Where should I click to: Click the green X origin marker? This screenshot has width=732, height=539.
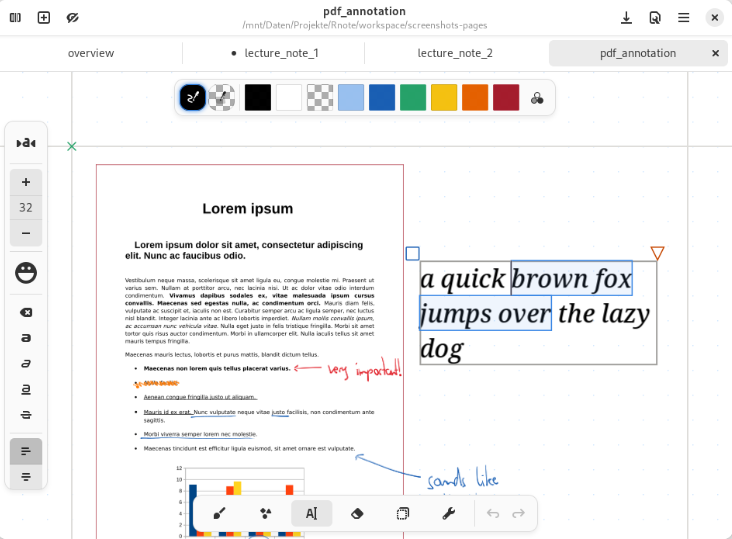tap(71, 147)
